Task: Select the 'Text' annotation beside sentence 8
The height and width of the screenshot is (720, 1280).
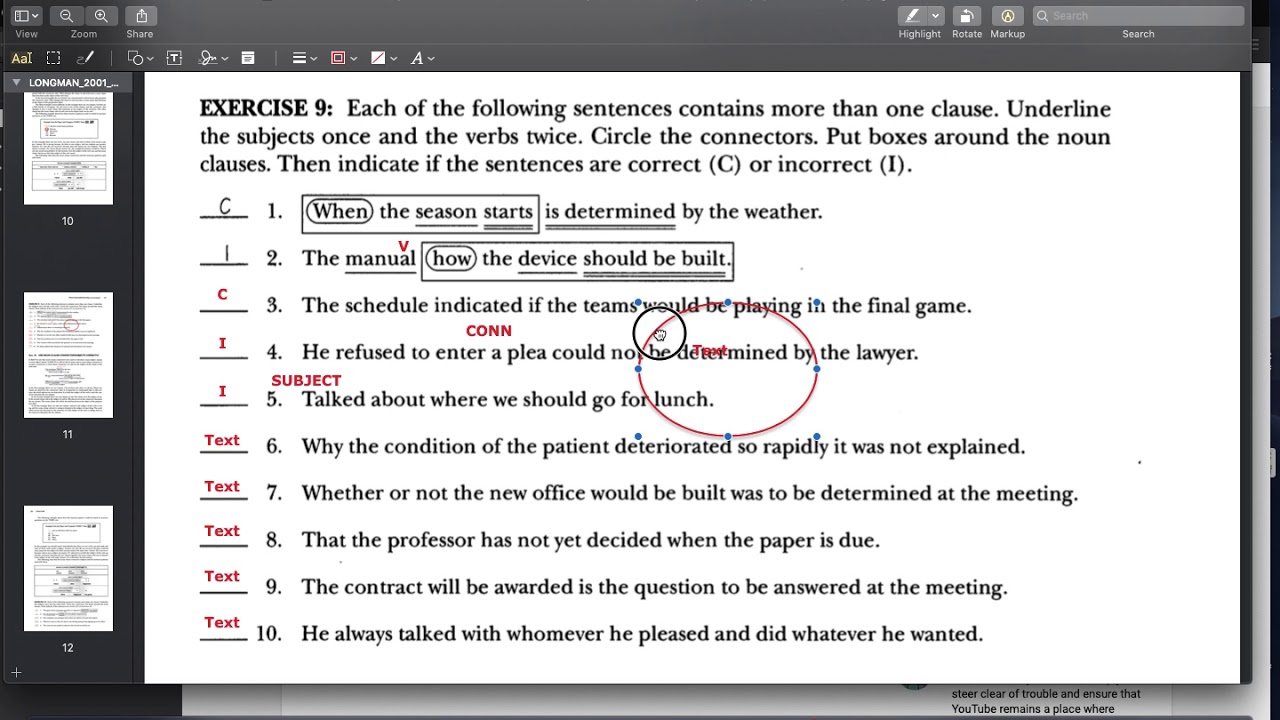Action: point(222,531)
